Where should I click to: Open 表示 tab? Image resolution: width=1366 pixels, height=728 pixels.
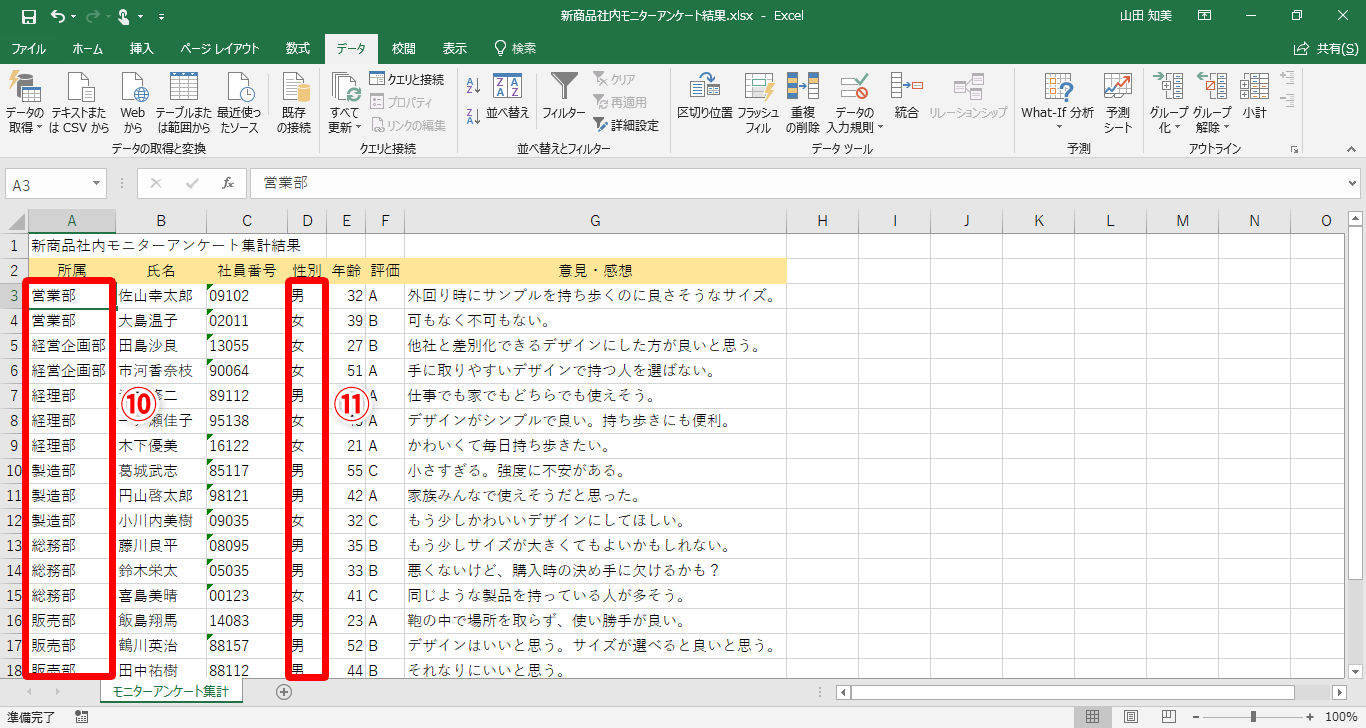pyautogui.click(x=455, y=48)
